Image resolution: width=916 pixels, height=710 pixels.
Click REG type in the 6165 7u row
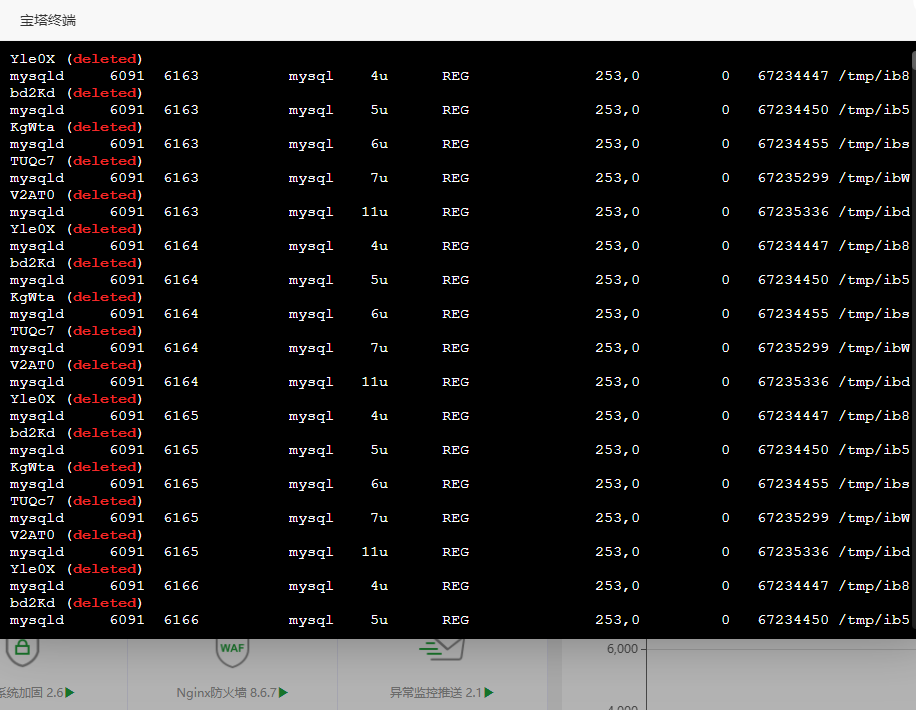coord(456,518)
